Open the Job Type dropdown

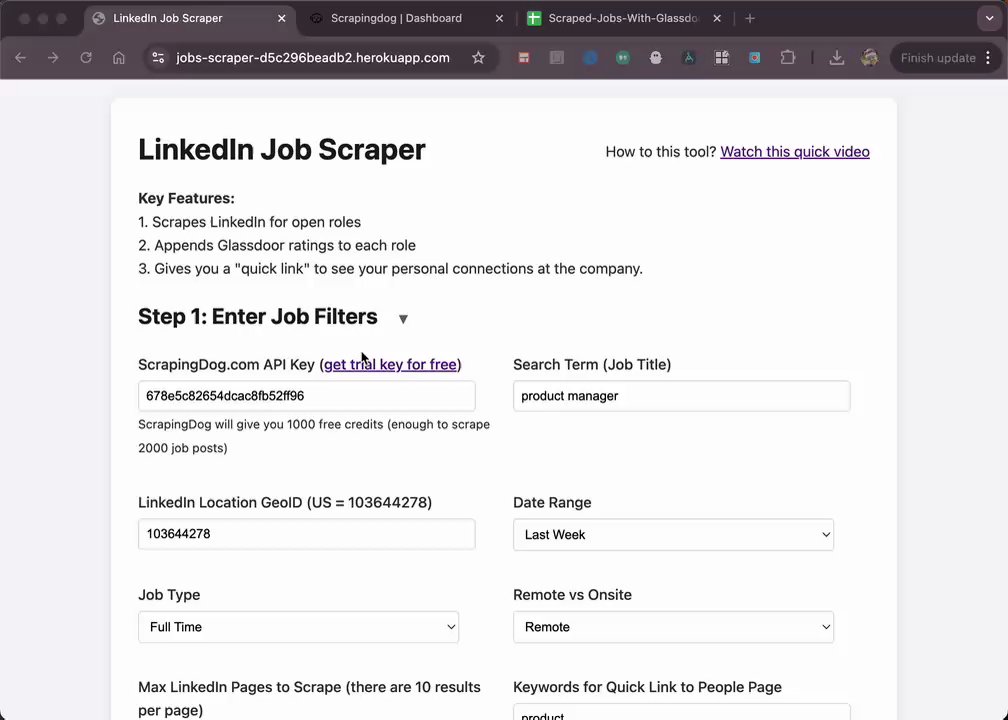(298, 627)
